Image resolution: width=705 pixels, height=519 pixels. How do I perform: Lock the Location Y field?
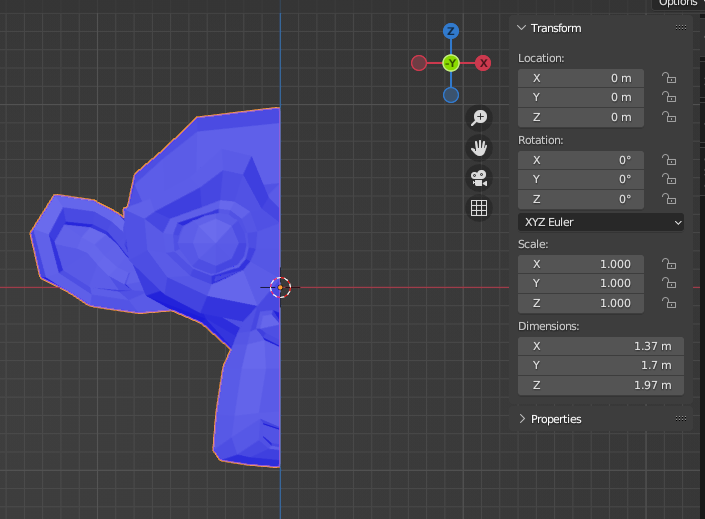click(x=669, y=97)
